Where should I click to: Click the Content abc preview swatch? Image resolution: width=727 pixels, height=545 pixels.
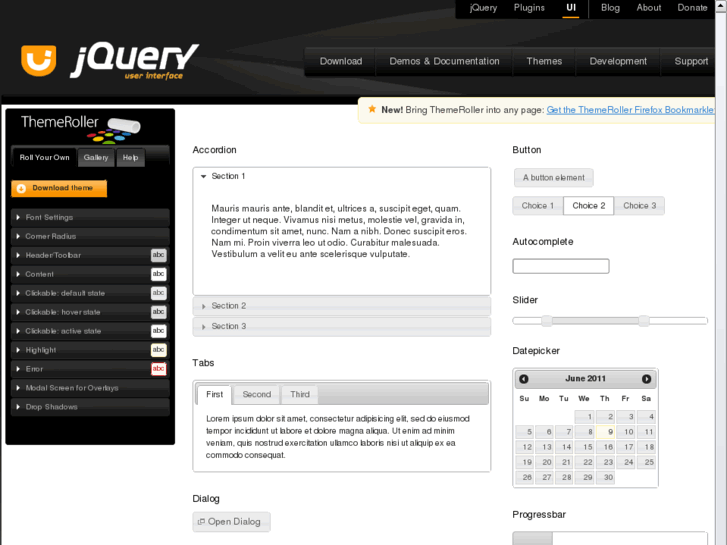[159, 274]
